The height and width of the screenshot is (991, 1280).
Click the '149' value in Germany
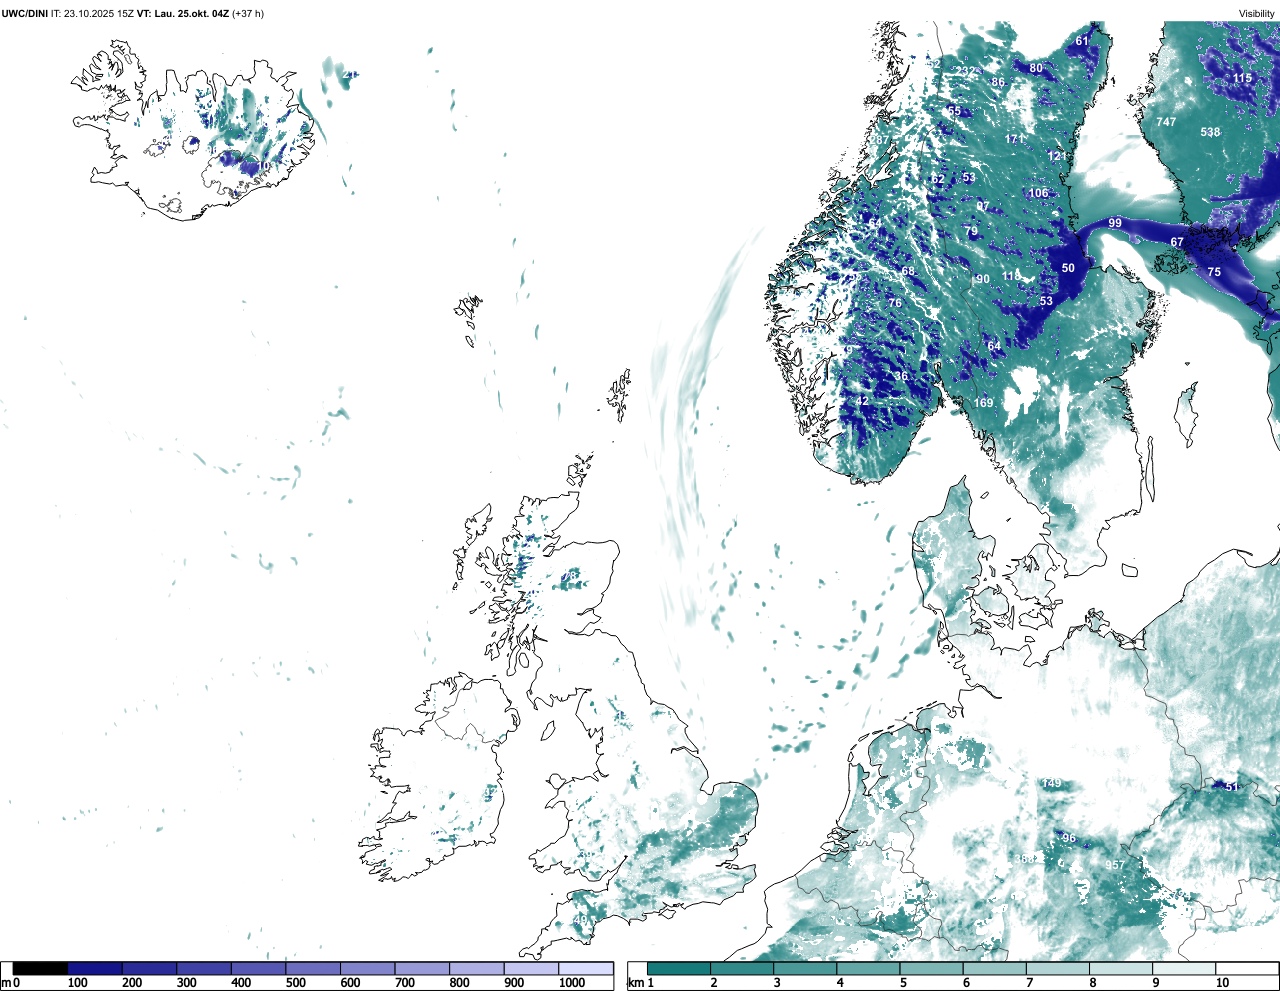click(1052, 784)
